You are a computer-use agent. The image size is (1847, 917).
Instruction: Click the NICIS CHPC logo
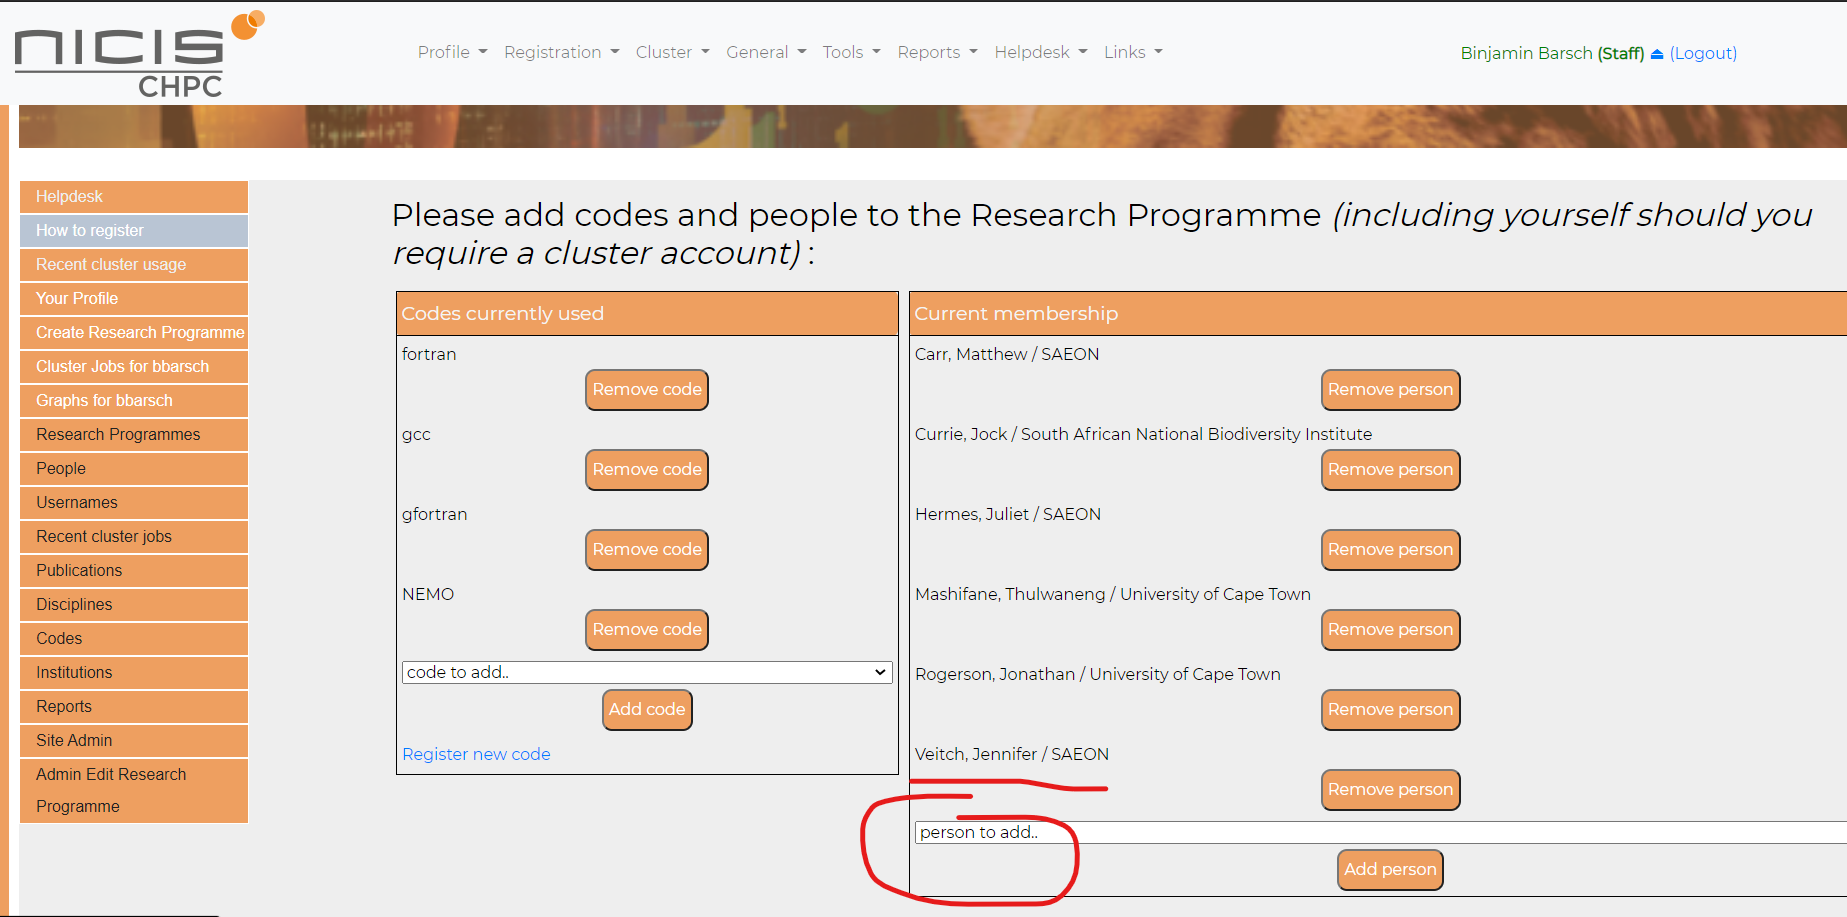pyautogui.click(x=139, y=54)
